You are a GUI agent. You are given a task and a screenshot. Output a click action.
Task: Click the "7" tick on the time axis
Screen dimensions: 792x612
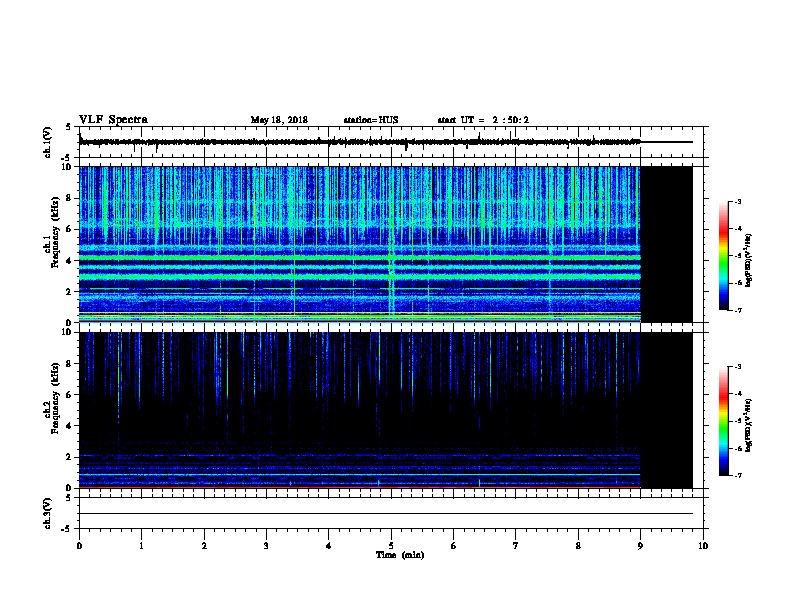516,545
